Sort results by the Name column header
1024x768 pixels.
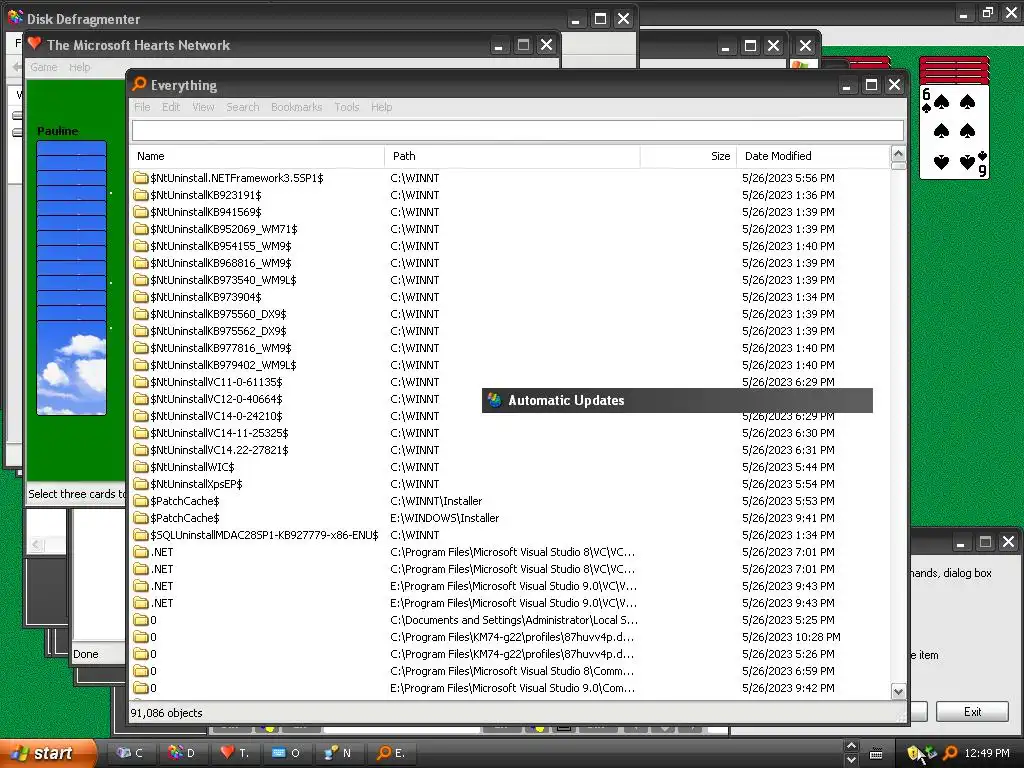pos(257,156)
